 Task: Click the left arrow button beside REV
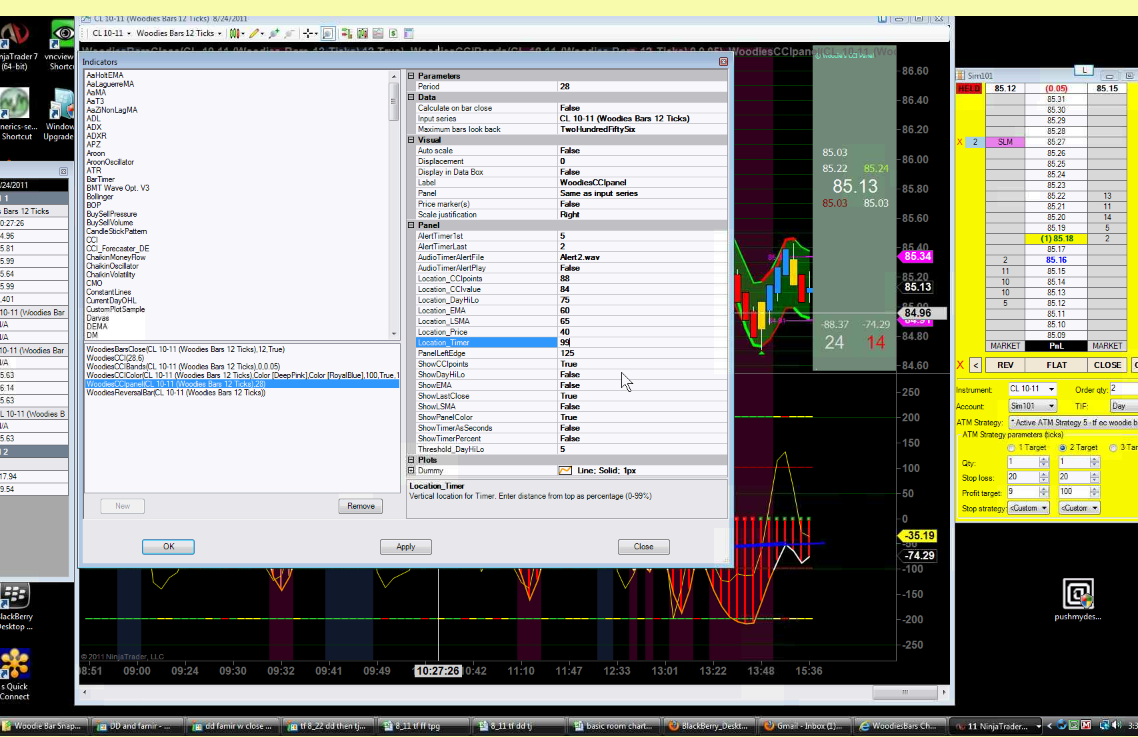(975, 365)
